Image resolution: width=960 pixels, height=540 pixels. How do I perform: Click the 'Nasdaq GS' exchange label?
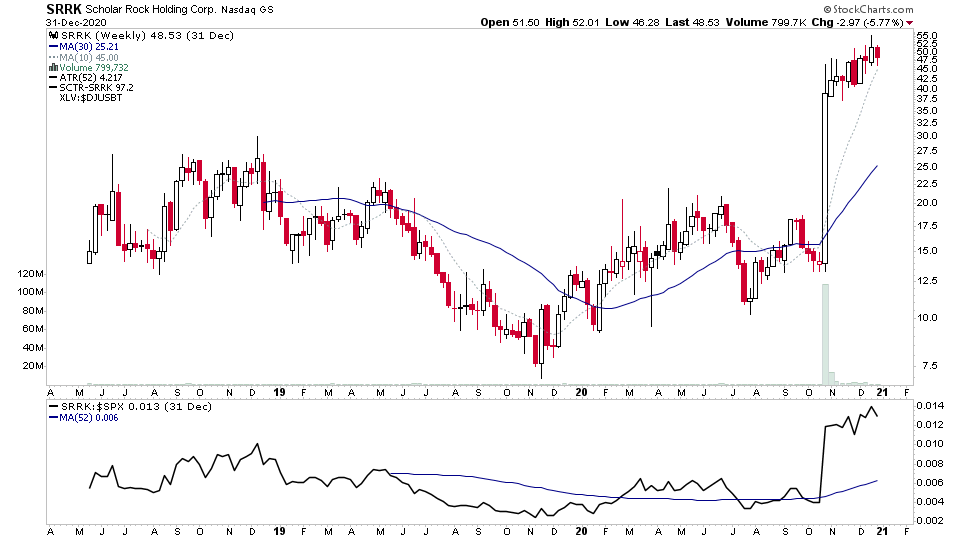point(246,10)
